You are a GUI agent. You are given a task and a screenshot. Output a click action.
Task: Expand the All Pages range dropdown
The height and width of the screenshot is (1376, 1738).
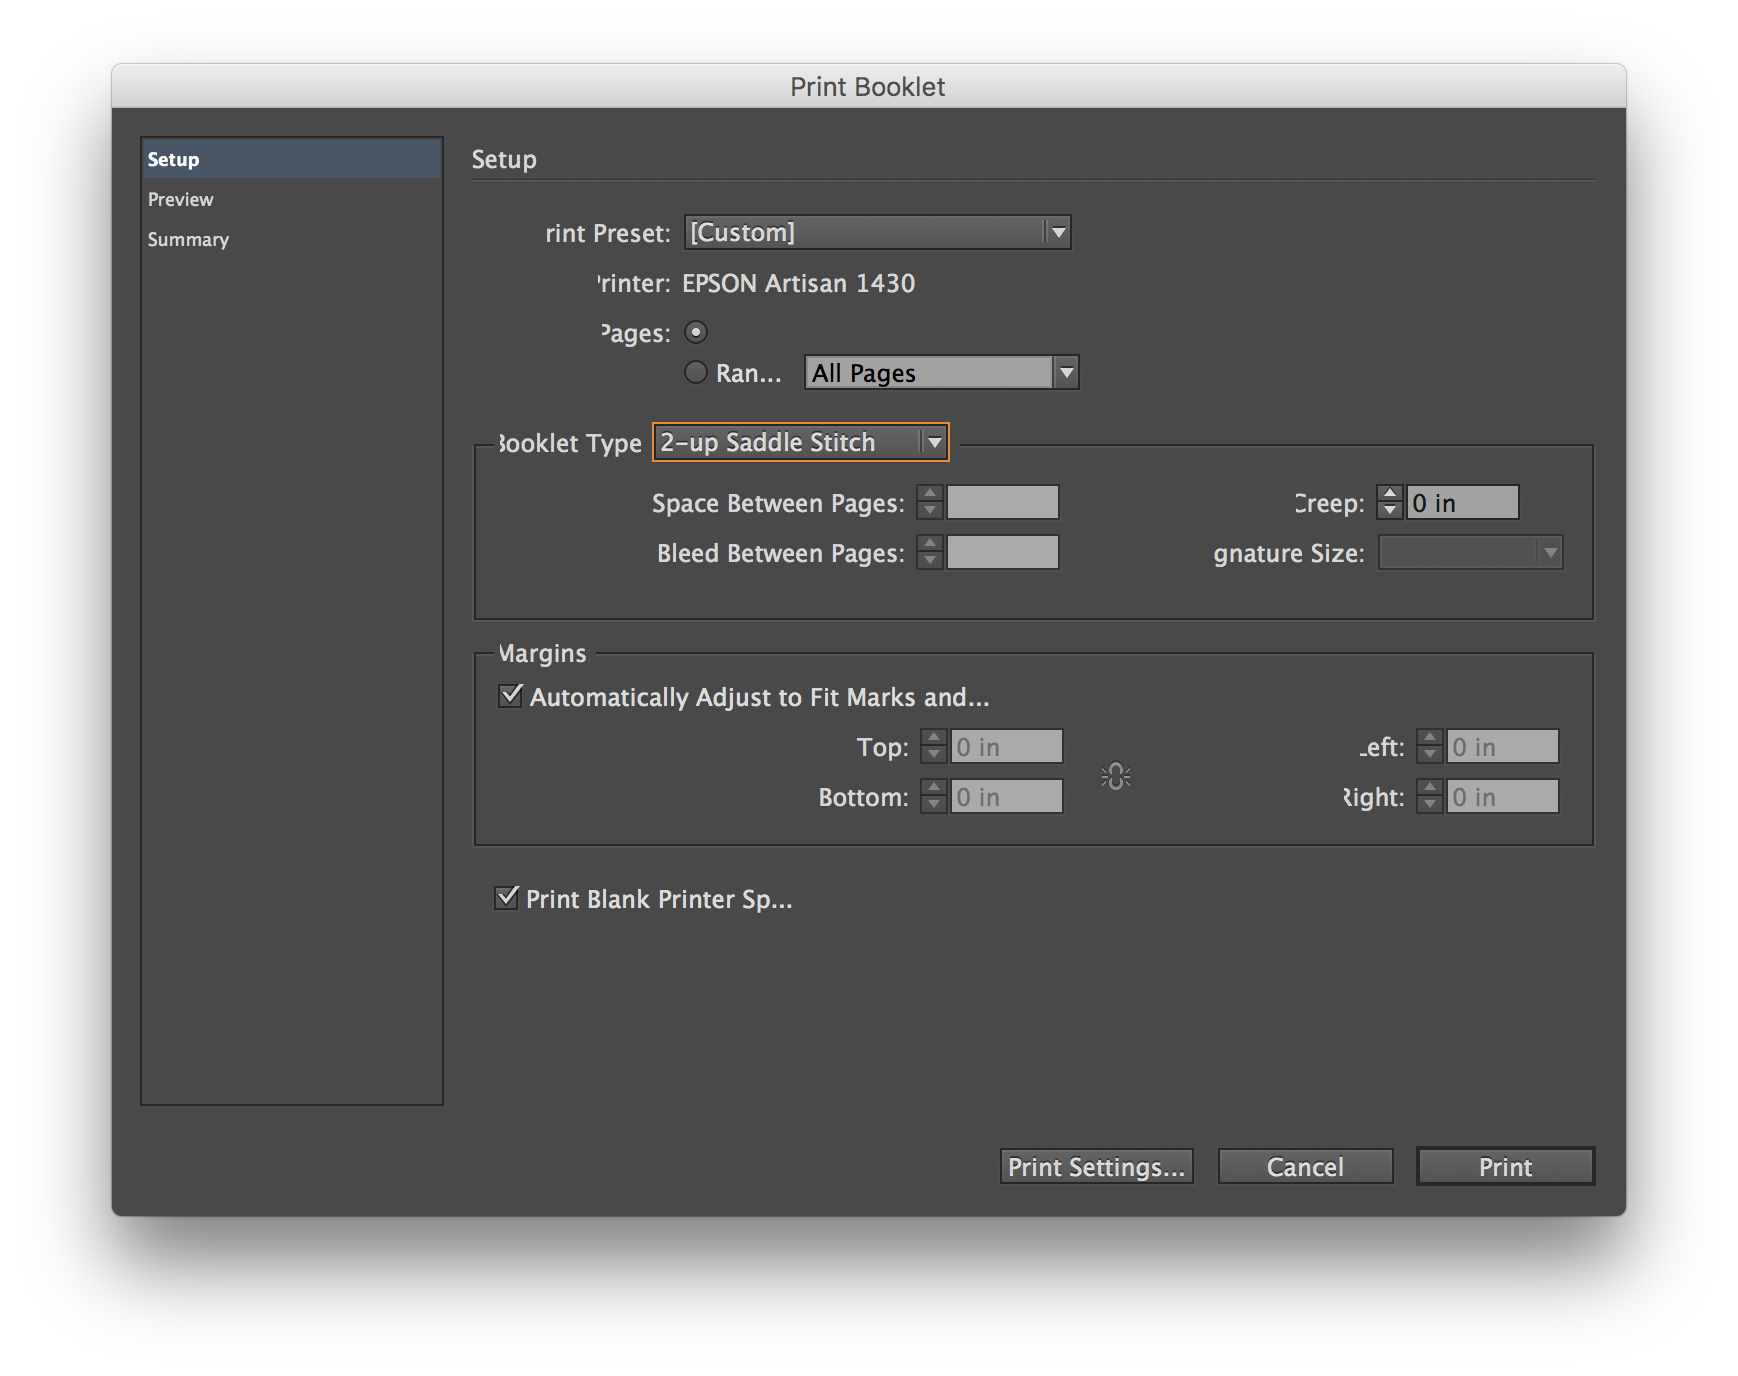[x=1066, y=373]
